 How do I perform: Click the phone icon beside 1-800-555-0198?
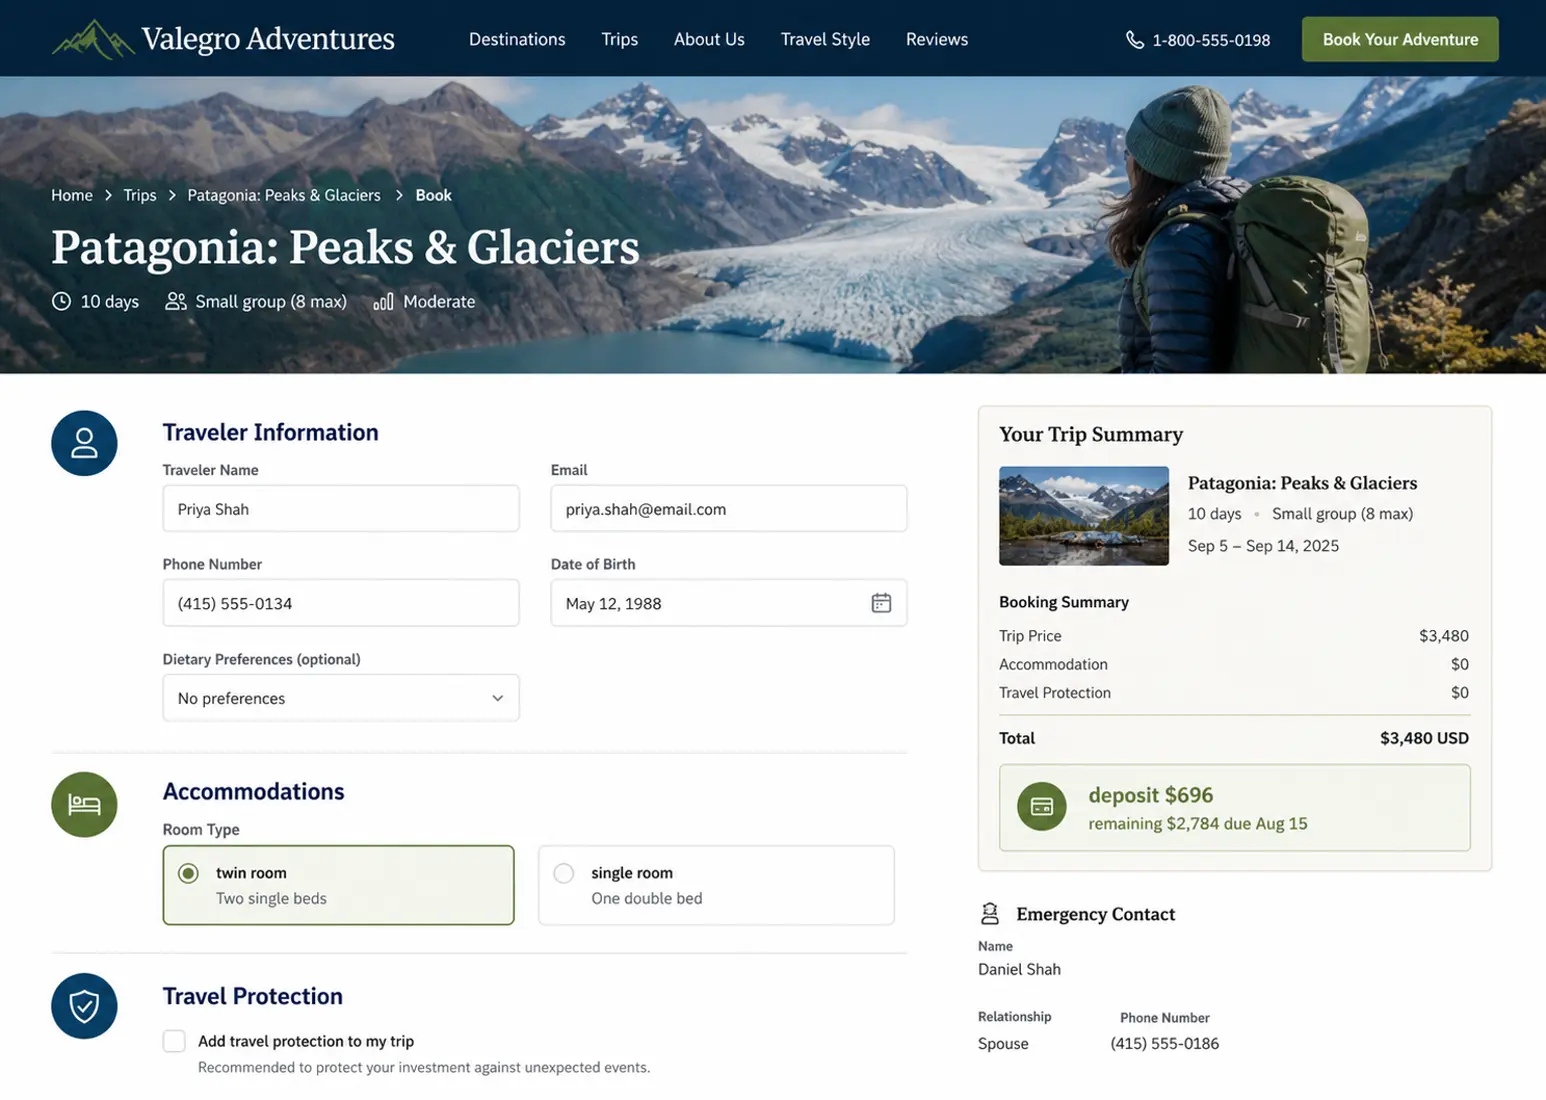[1134, 40]
